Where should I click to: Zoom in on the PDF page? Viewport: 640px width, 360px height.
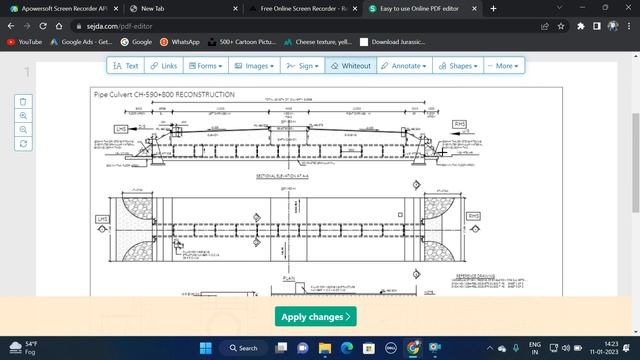tap(23, 116)
